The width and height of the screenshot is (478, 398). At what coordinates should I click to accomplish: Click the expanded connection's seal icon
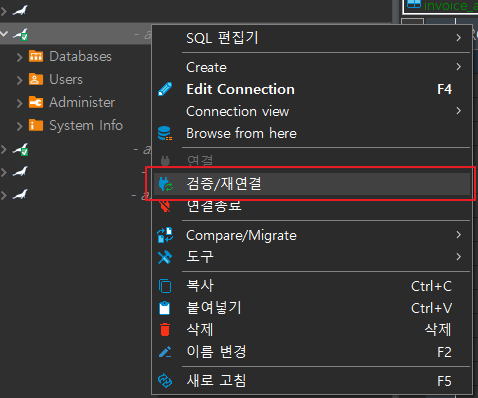pyautogui.click(x=21, y=34)
